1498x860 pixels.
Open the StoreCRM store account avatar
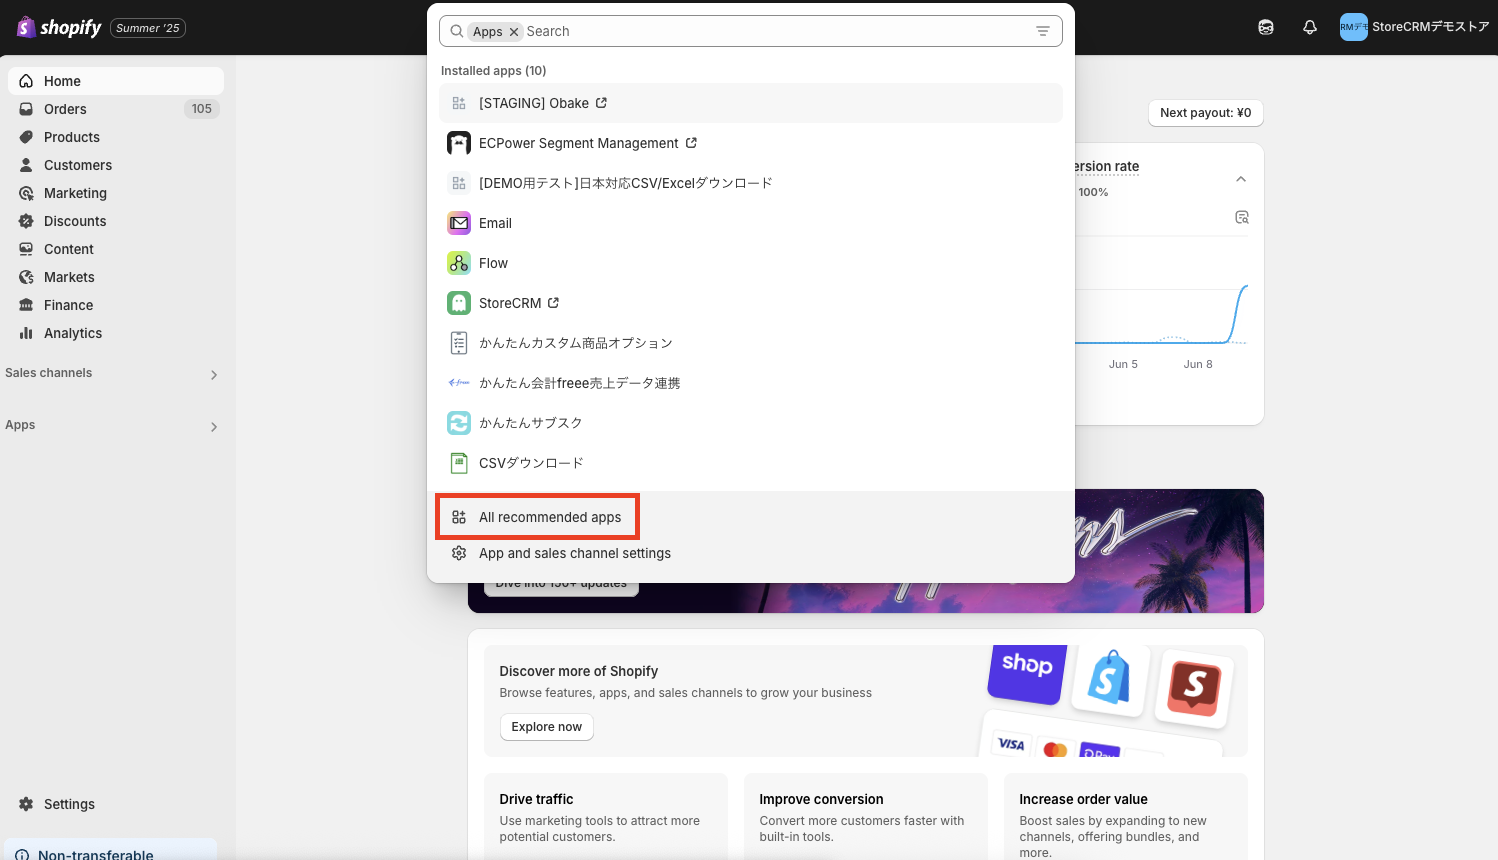1353,27
